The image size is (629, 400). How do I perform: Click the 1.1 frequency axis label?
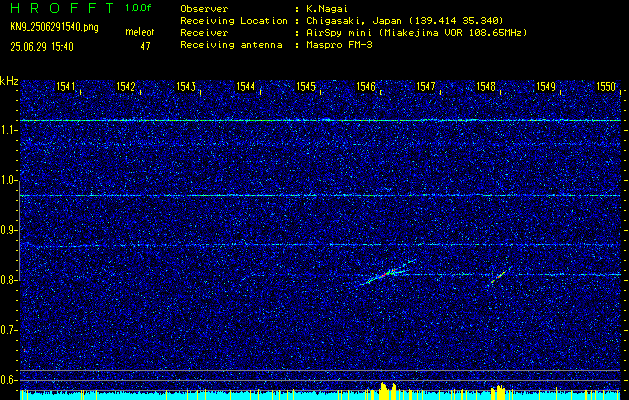(x=7, y=130)
